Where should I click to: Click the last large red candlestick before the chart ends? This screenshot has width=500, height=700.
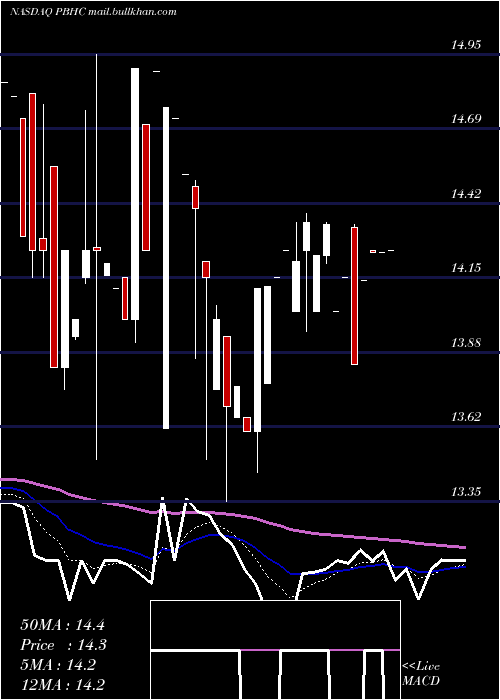[354, 296]
